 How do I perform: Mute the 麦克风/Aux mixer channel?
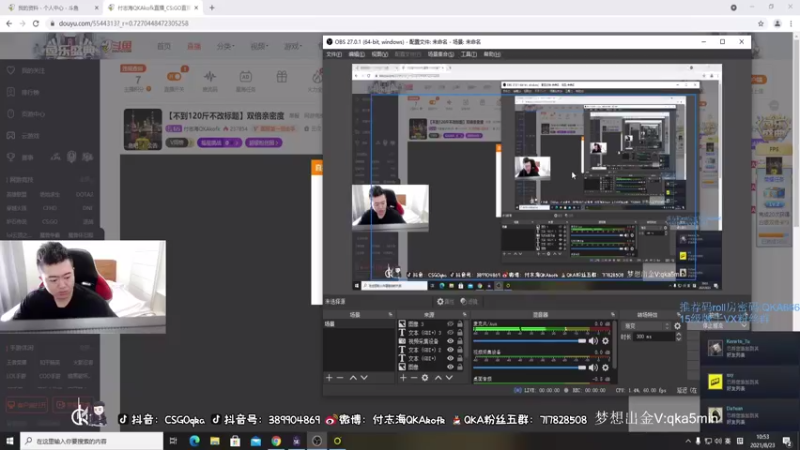coord(593,341)
